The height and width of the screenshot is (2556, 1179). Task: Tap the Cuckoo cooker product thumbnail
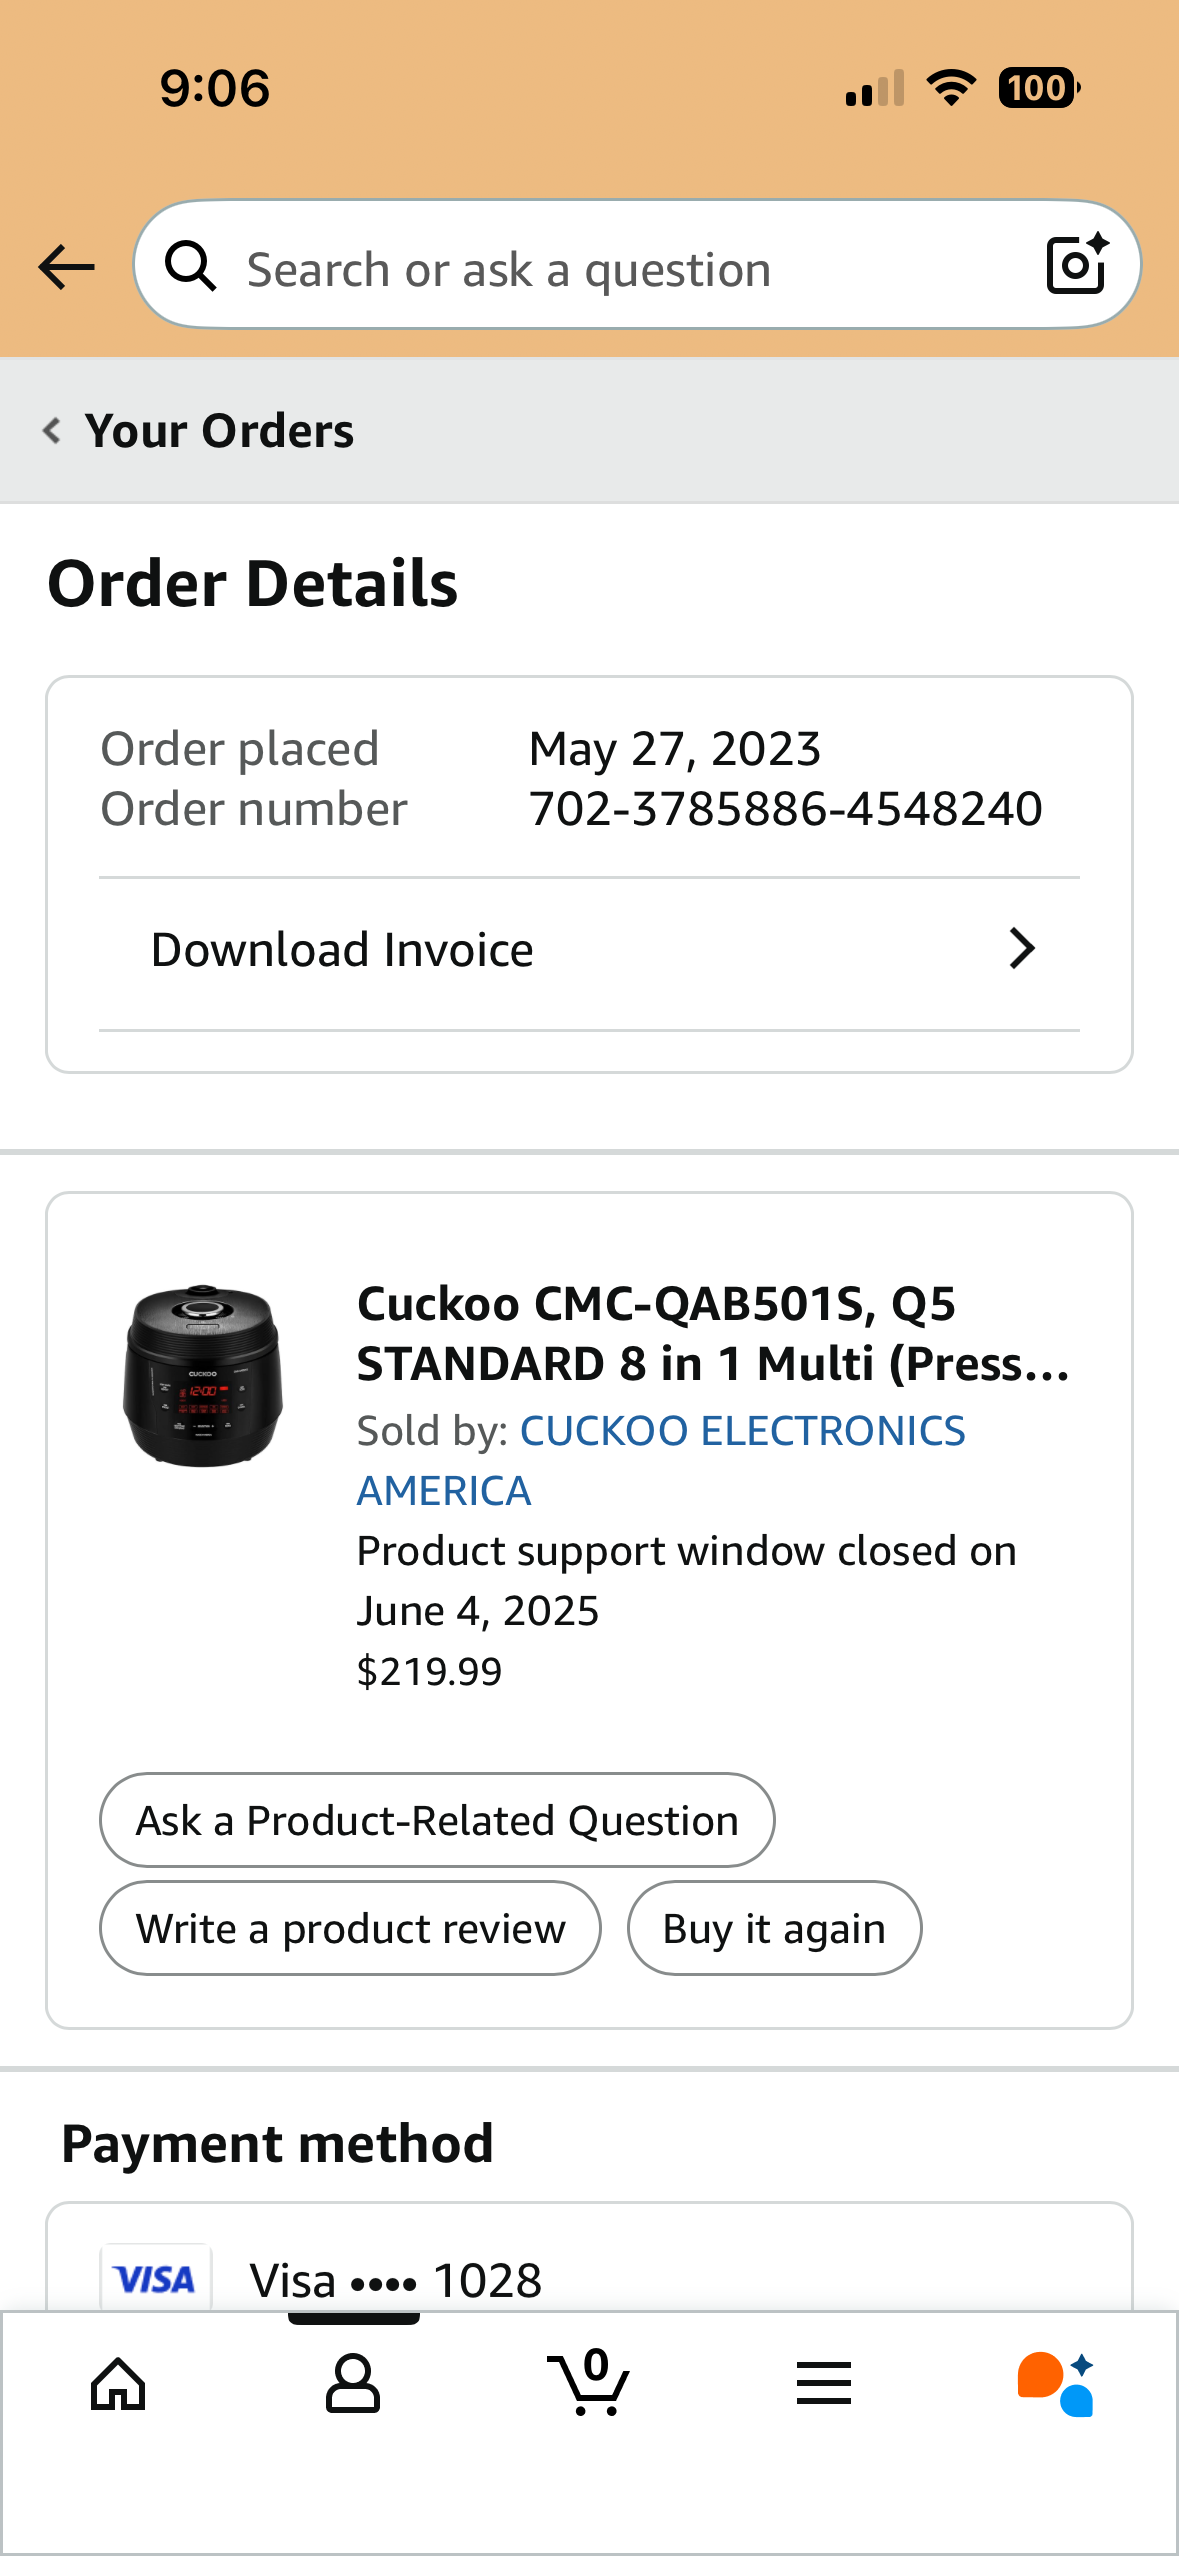point(203,1376)
